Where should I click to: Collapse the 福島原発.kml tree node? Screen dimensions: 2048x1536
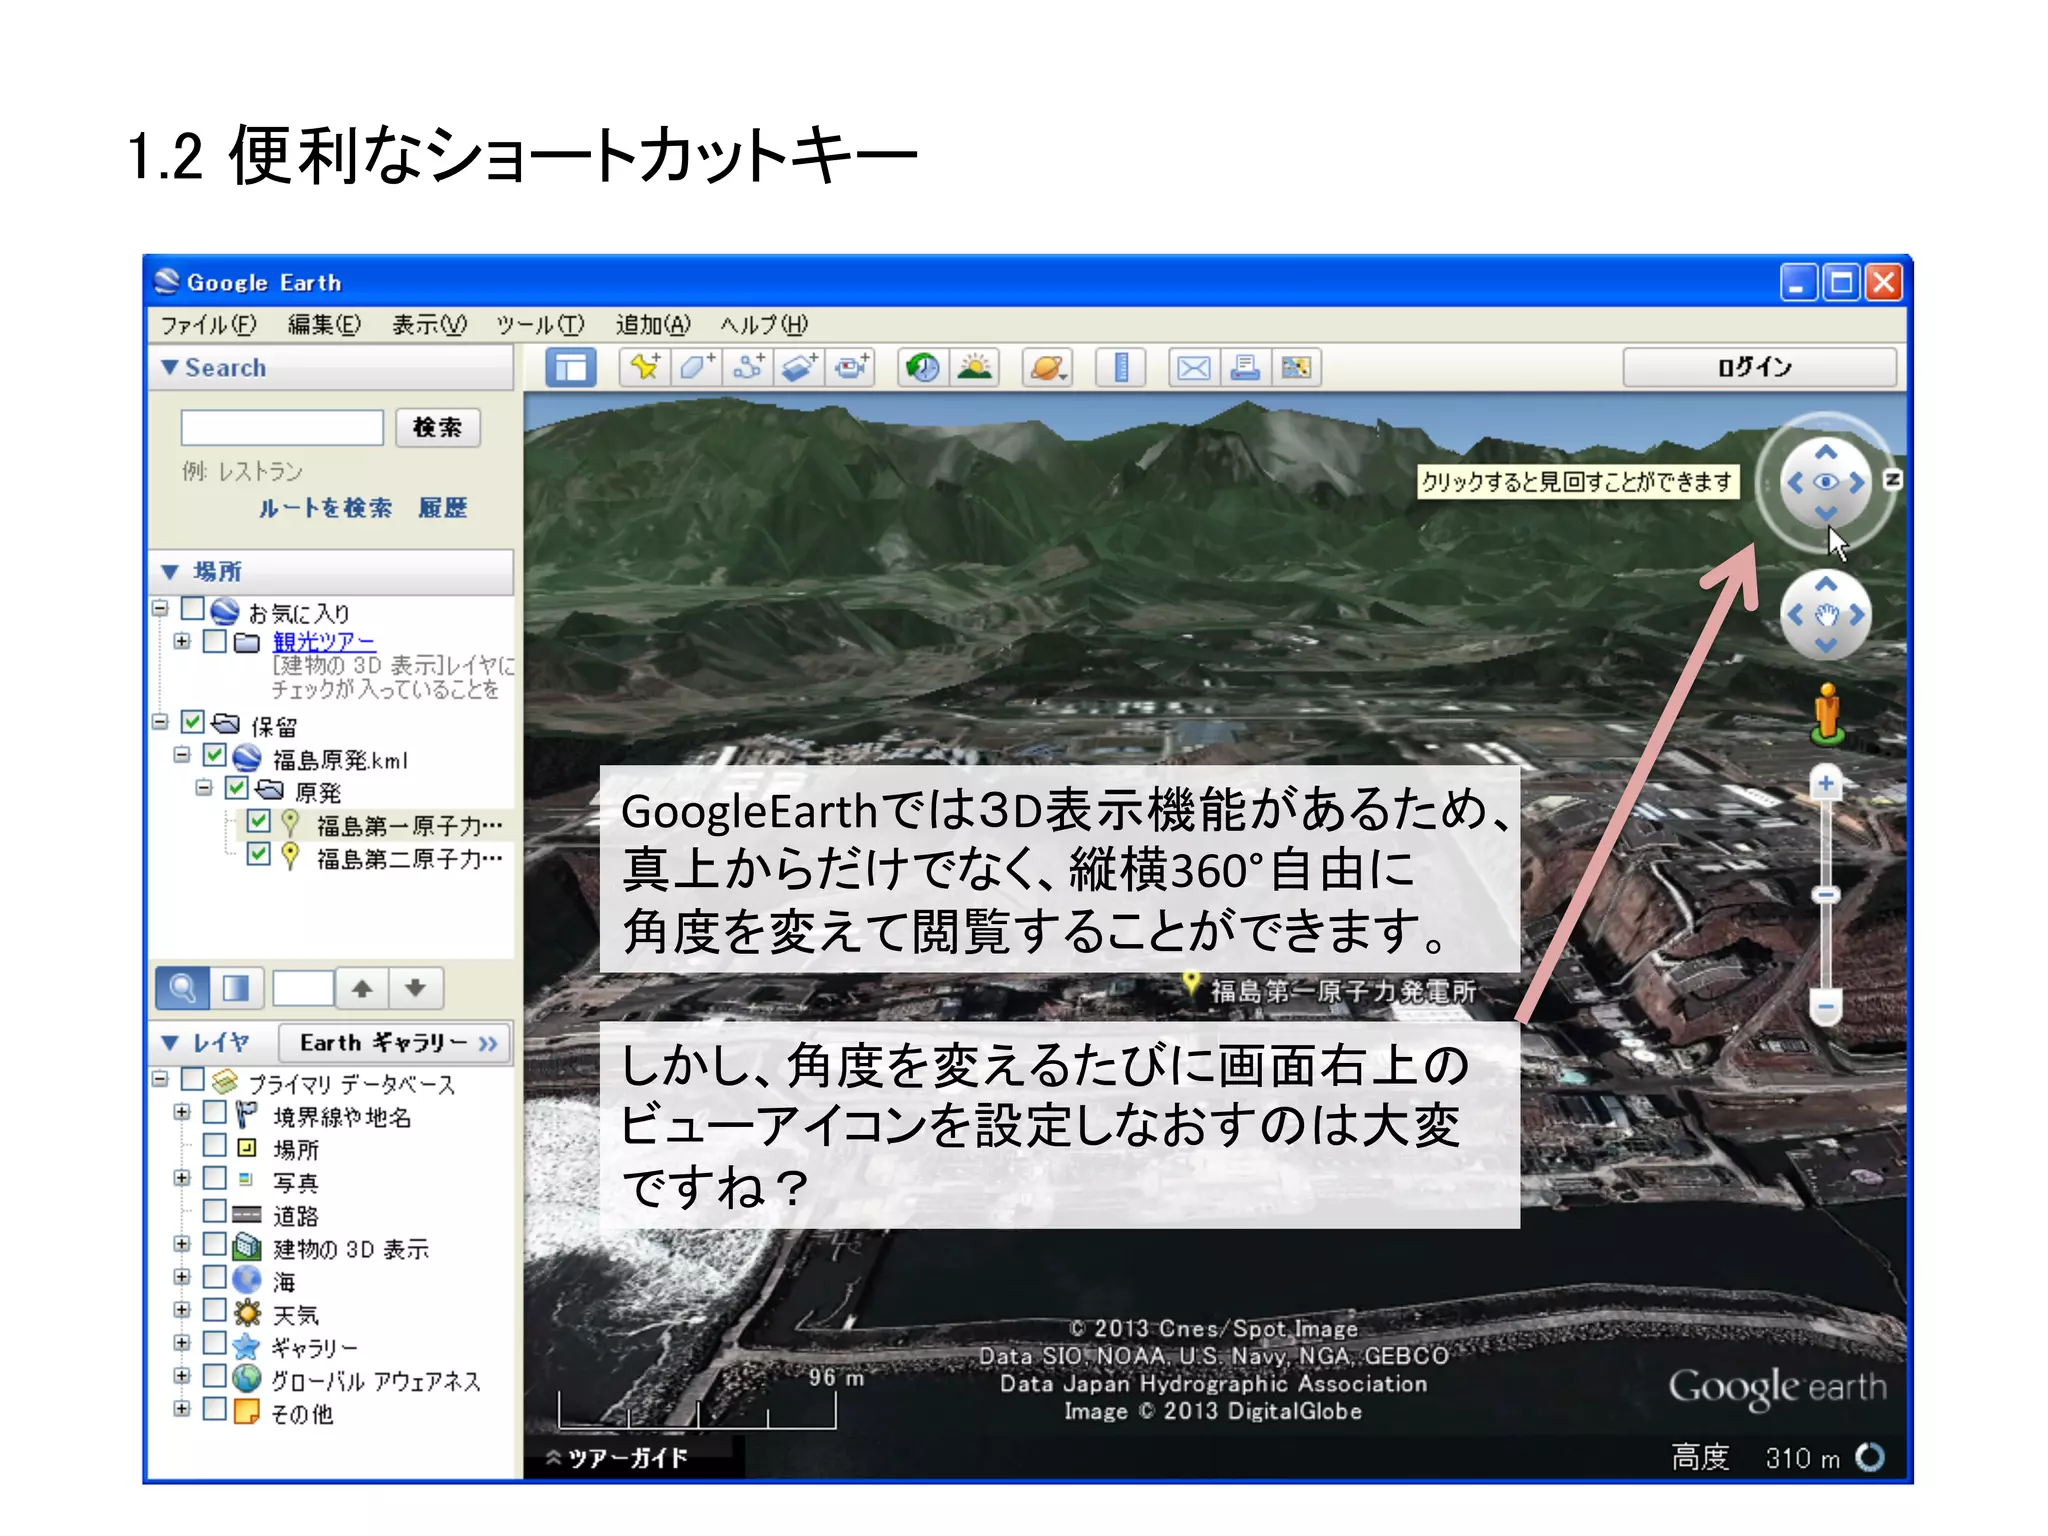tap(182, 755)
